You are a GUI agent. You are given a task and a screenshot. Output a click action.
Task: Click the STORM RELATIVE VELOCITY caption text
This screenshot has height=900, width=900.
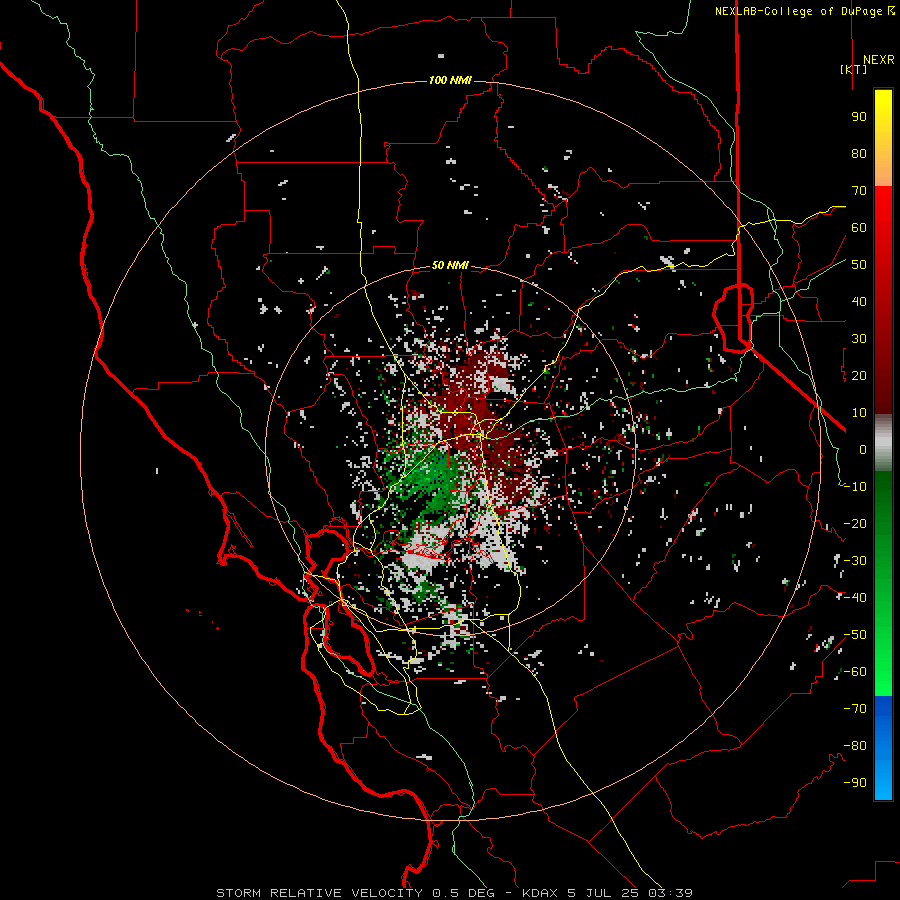[319, 893]
